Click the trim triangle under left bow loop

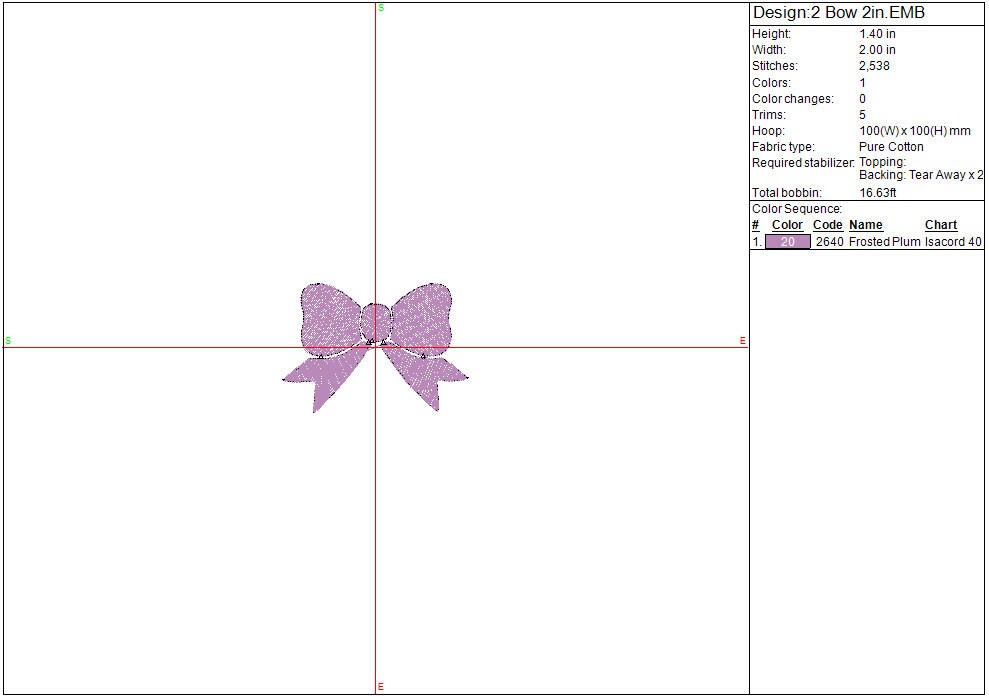[321, 355]
